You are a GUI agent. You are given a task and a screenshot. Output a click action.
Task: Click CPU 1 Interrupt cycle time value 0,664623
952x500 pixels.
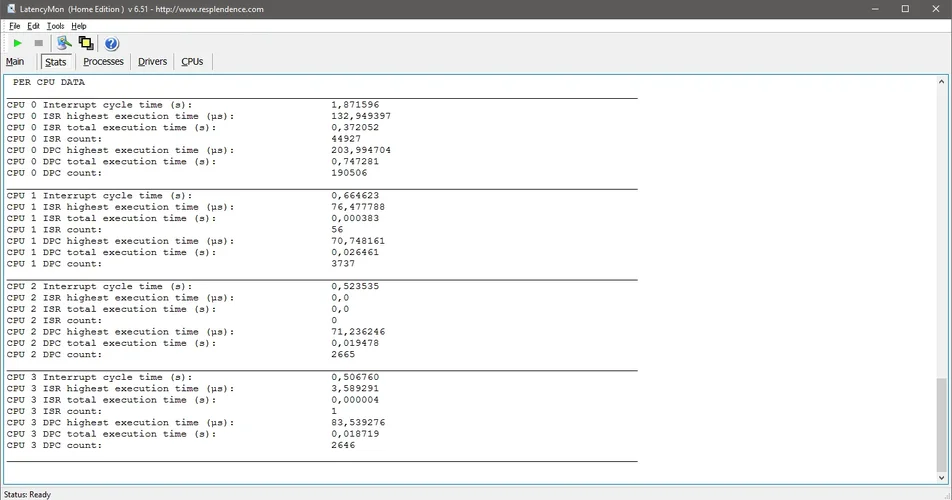coord(355,195)
